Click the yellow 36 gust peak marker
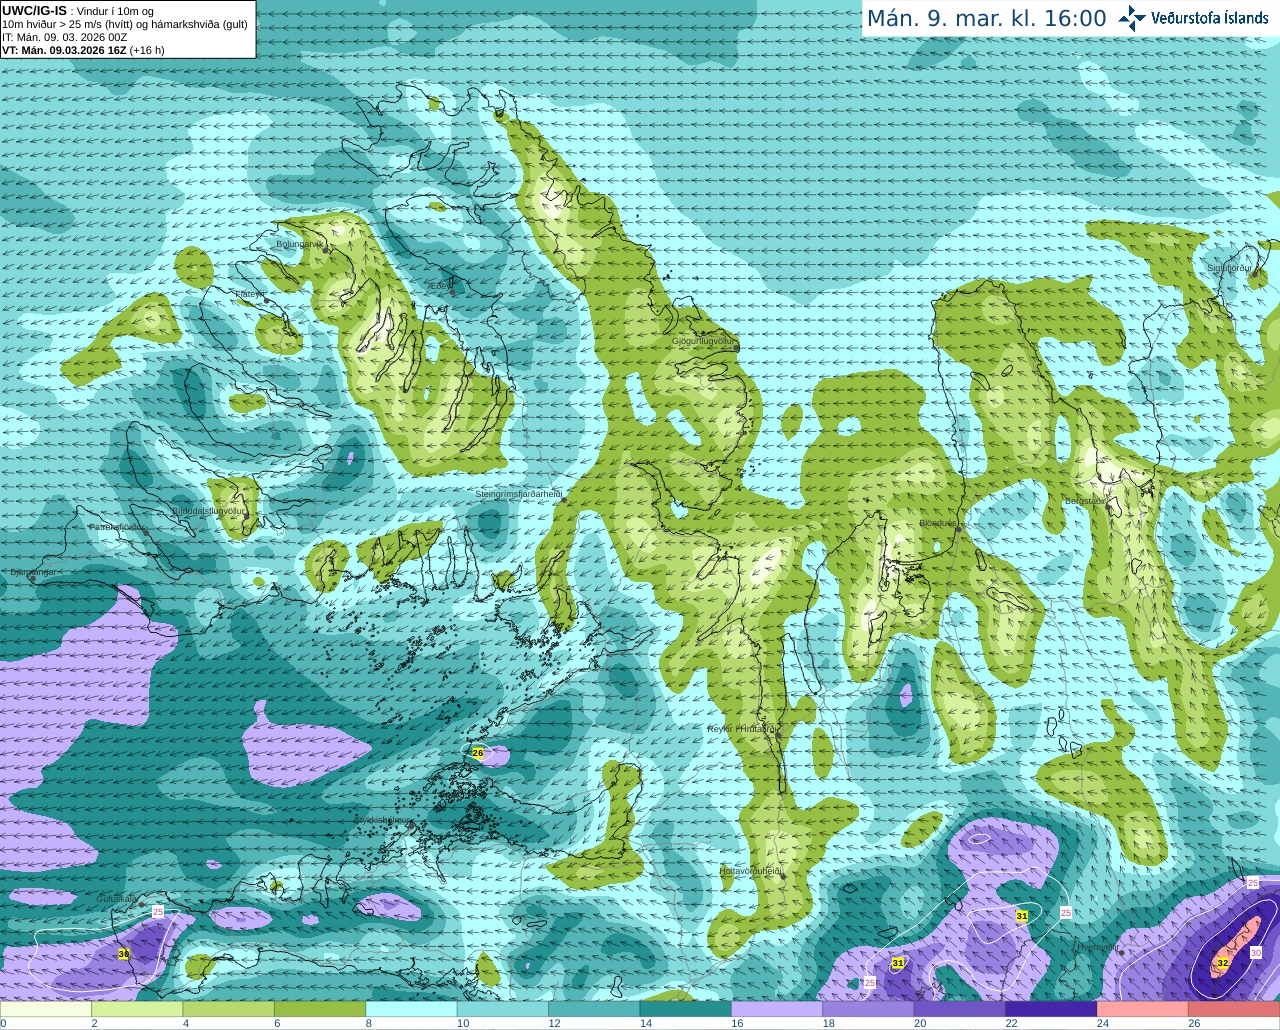 pyautogui.click(x=124, y=954)
